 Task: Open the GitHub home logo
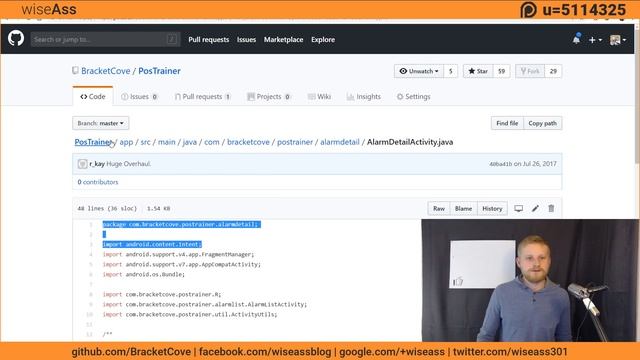(x=16, y=39)
